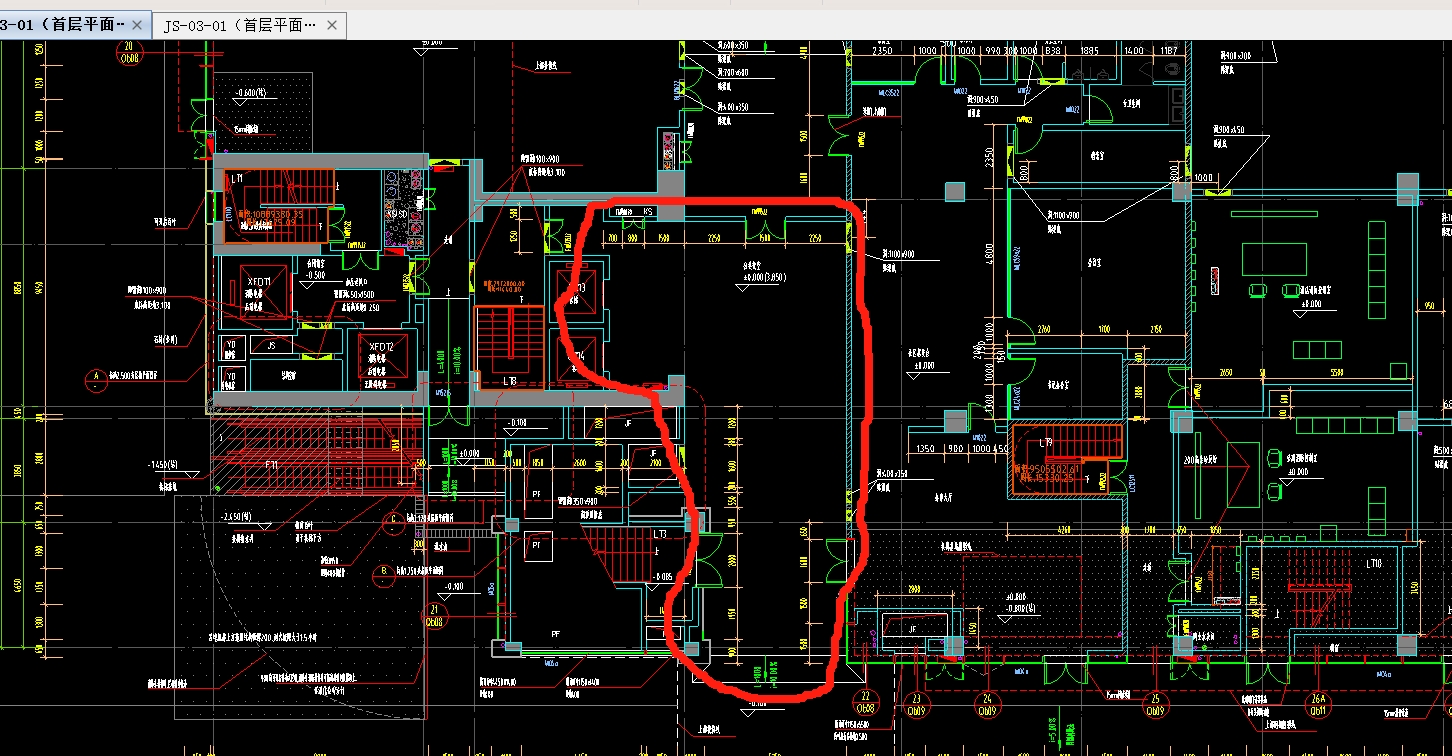Viewport: 1452px width, 756px height.
Task: Click the FT1 ramp label
Action: pos(271,465)
